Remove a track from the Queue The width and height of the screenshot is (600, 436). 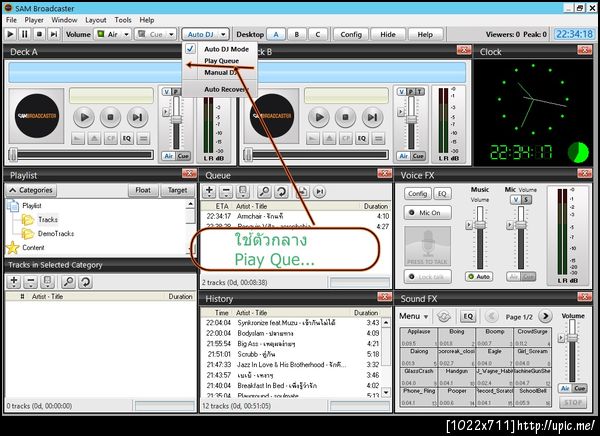(226, 191)
